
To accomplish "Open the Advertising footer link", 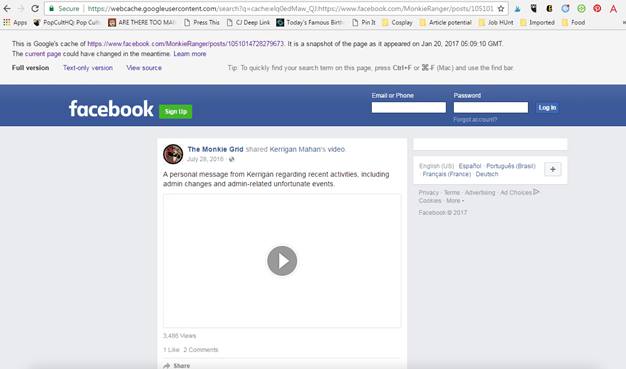I will coord(480,192).
